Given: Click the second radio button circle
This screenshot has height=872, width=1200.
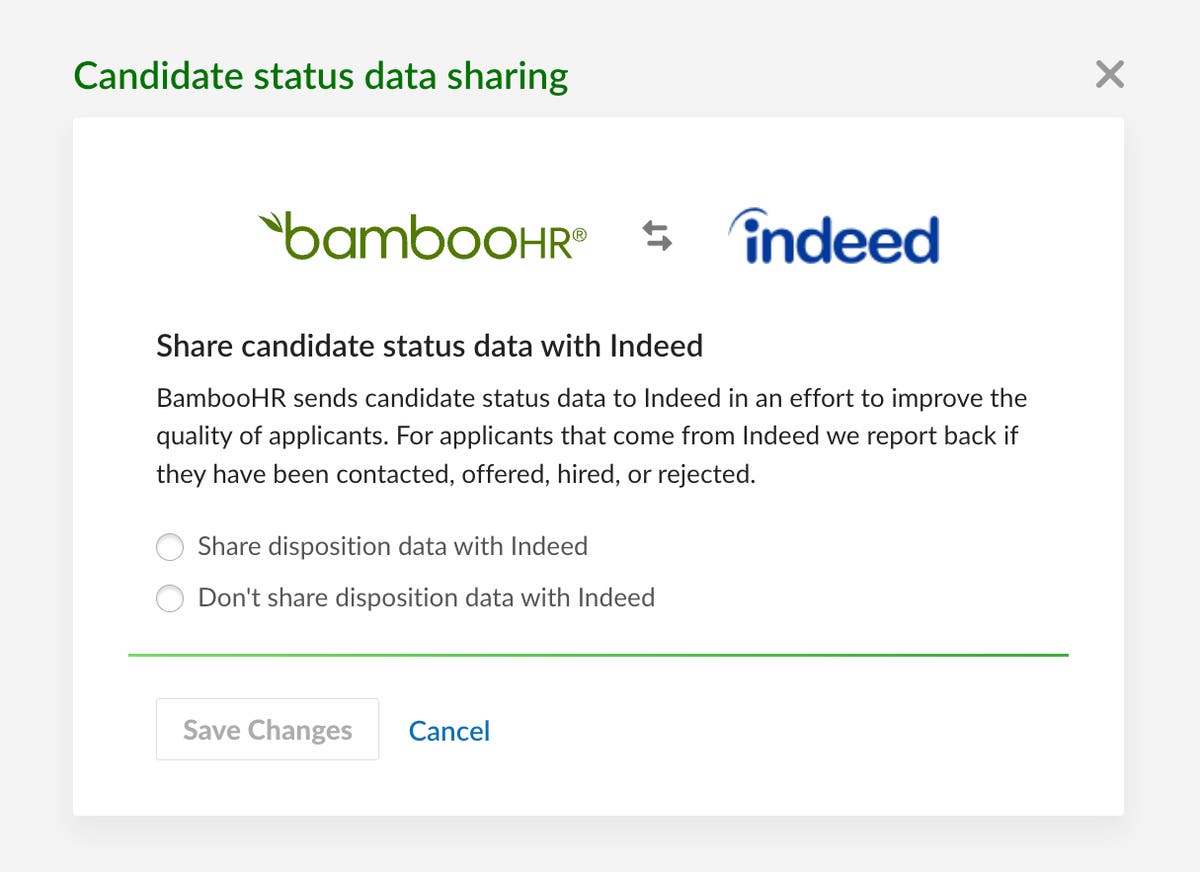Looking at the screenshot, I should coord(170,598).
